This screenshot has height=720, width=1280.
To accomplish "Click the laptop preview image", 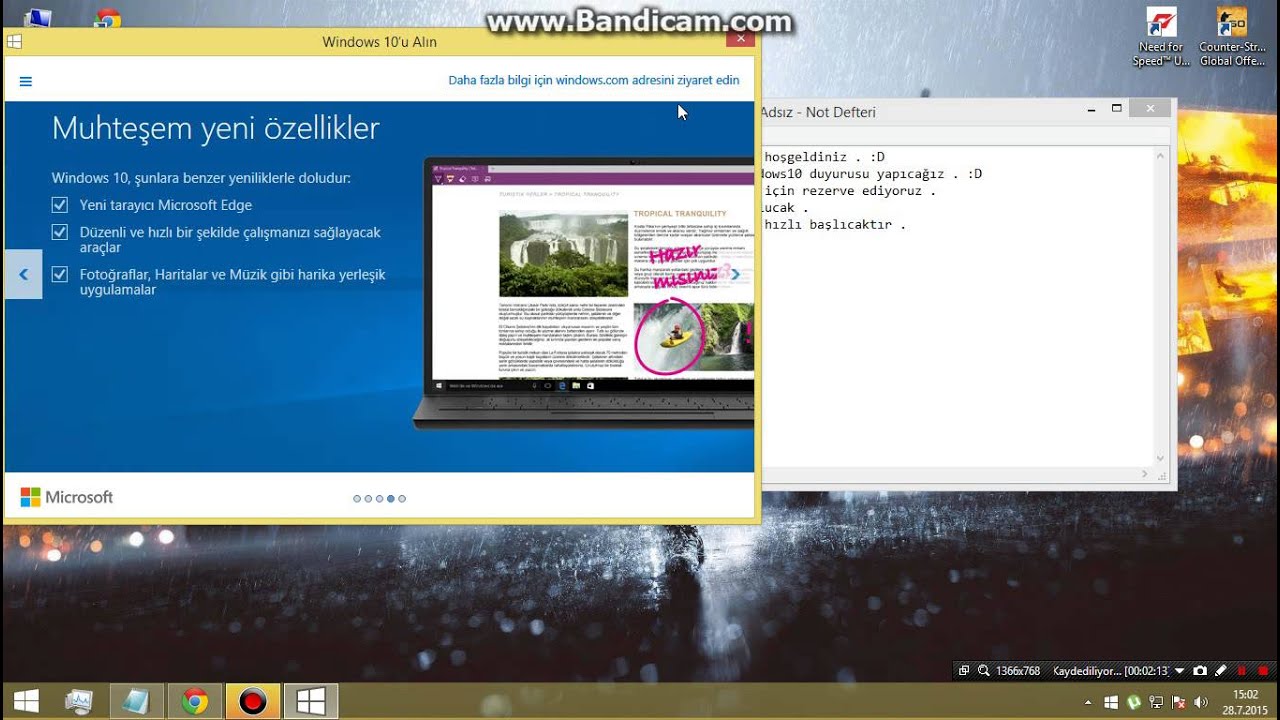I will coord(584,292).
